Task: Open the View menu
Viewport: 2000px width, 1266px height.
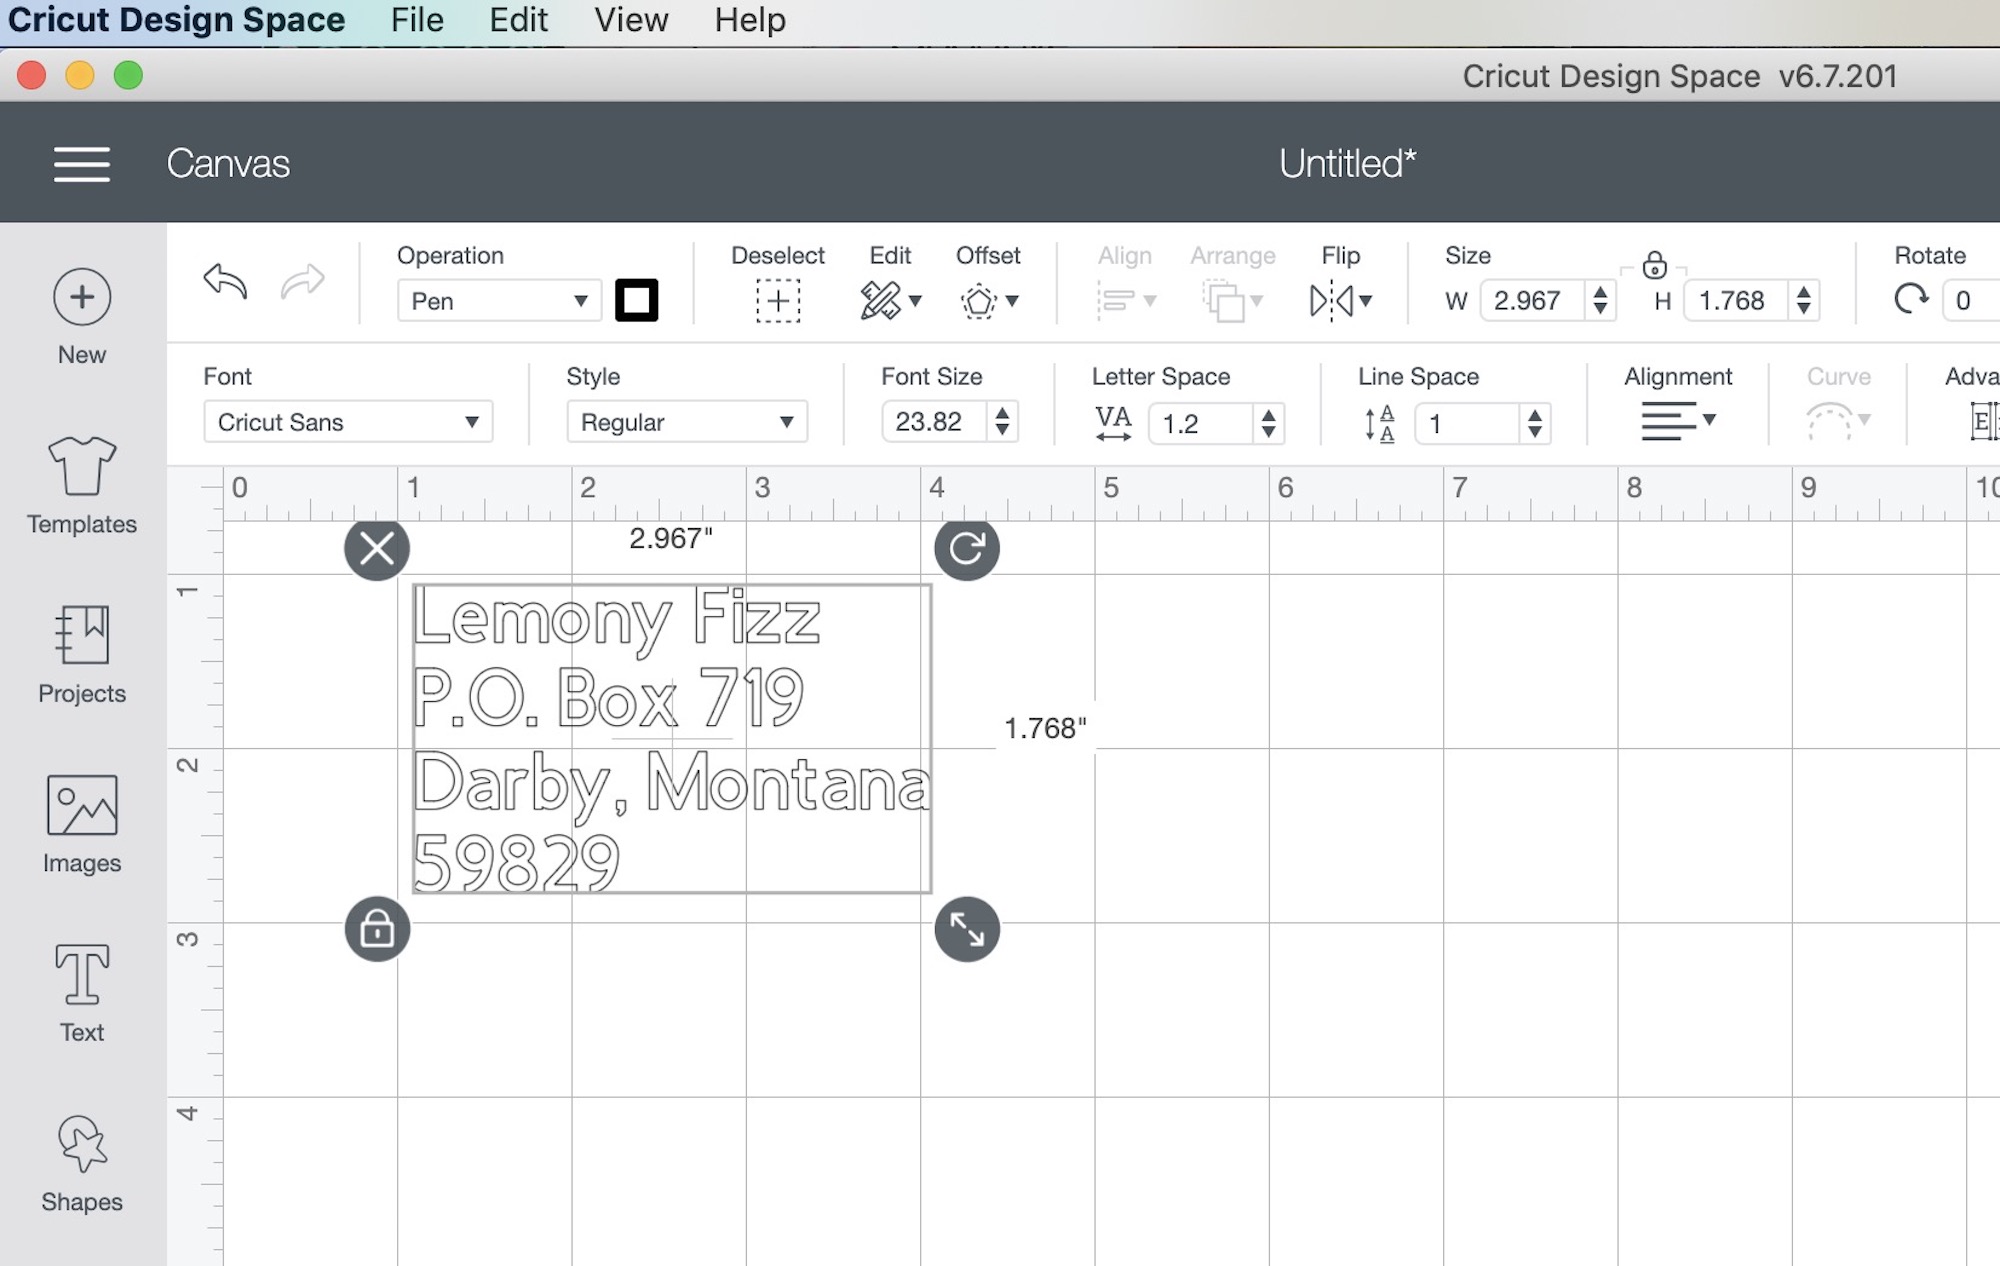Action: [x=631, y=20]
